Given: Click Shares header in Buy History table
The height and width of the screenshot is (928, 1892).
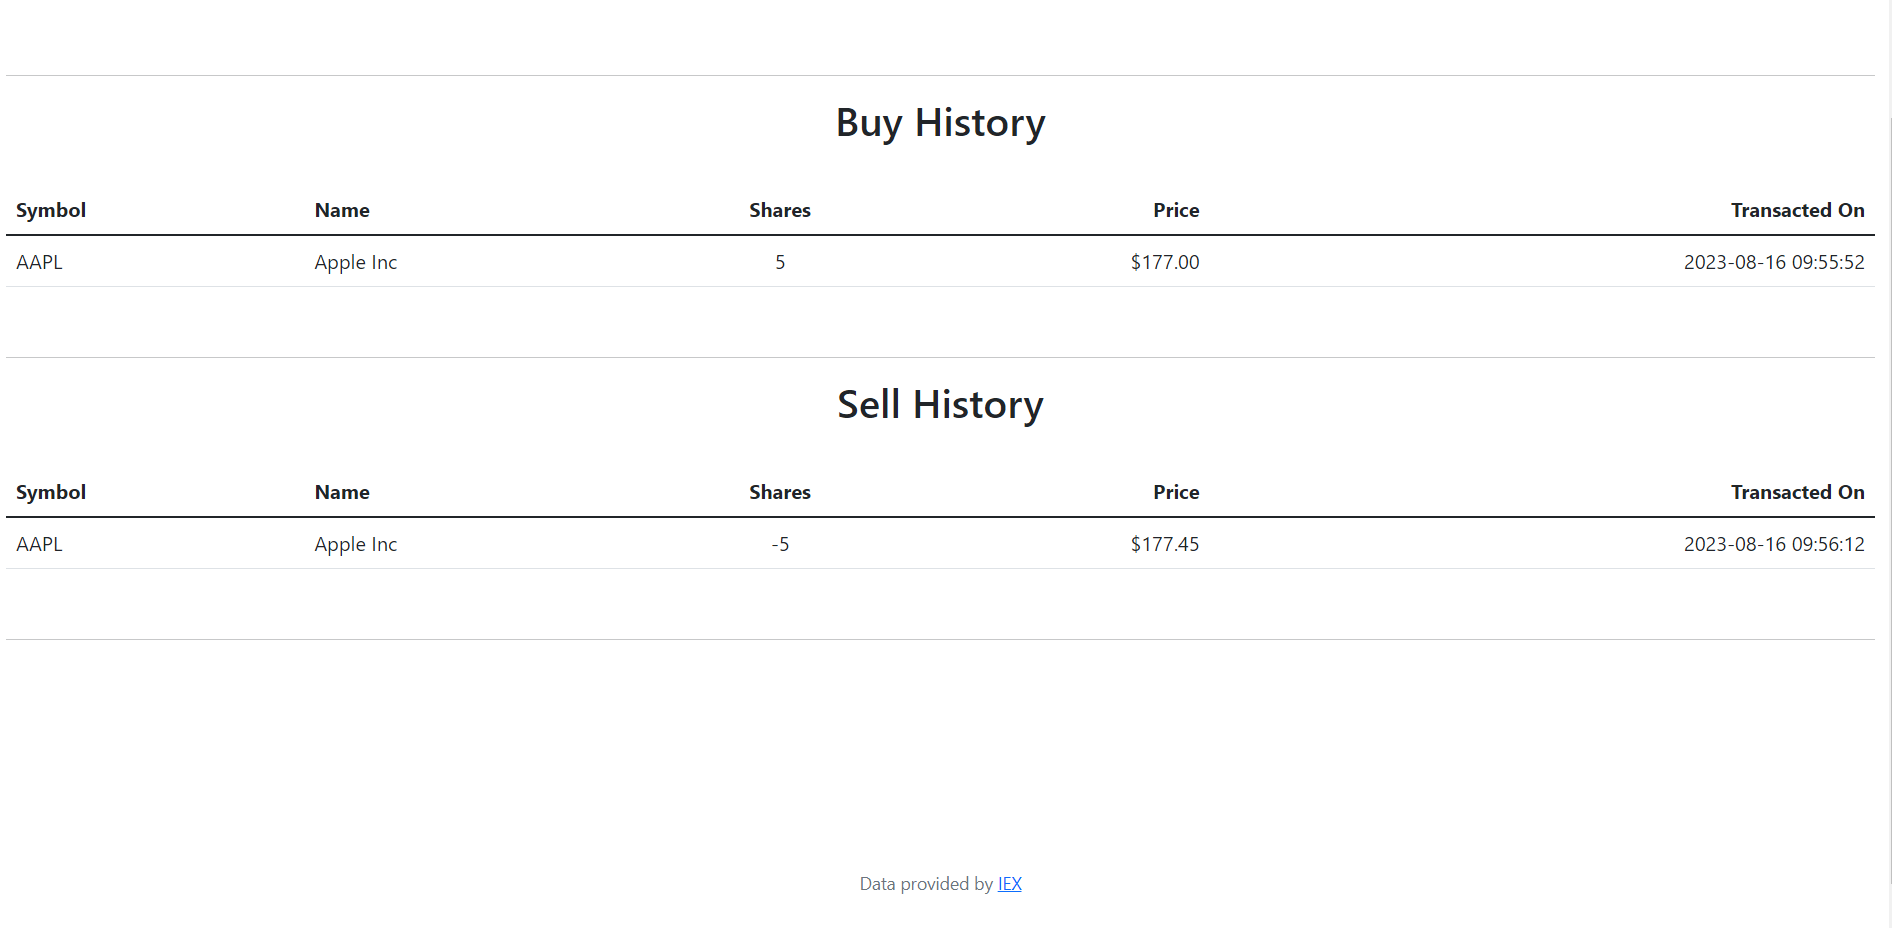Looking at the screenshot, I should [779, 210].
